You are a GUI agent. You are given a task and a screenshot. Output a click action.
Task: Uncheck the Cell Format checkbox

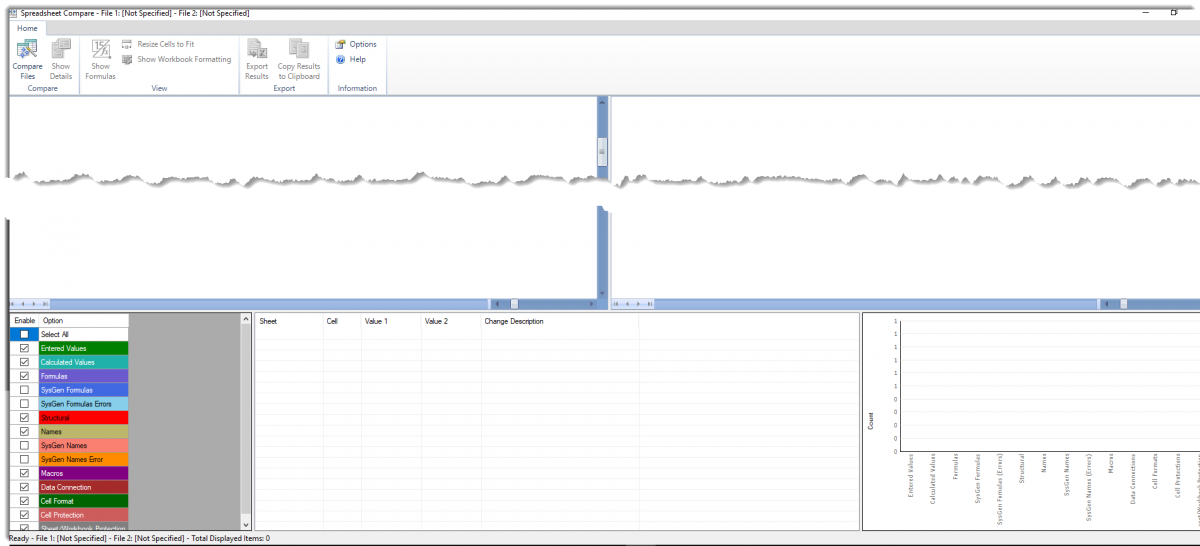pos(24,501)
